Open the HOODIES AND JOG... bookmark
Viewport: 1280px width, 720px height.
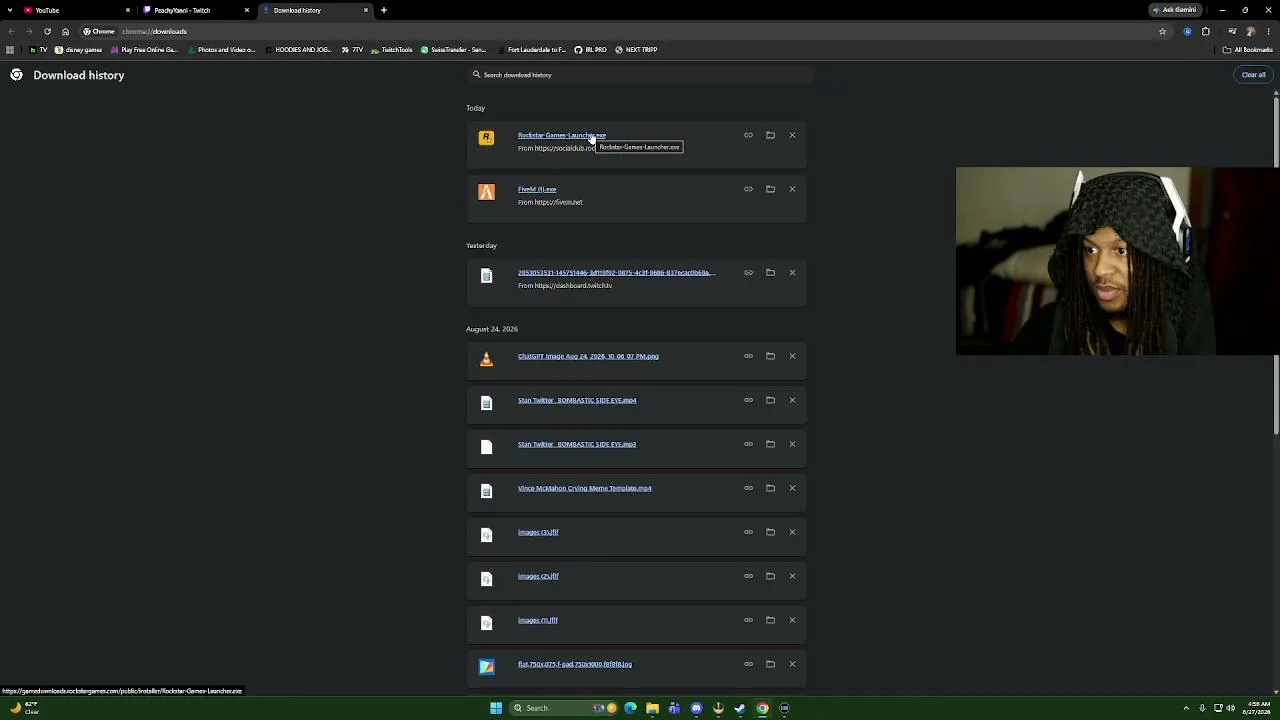point(298,49)
